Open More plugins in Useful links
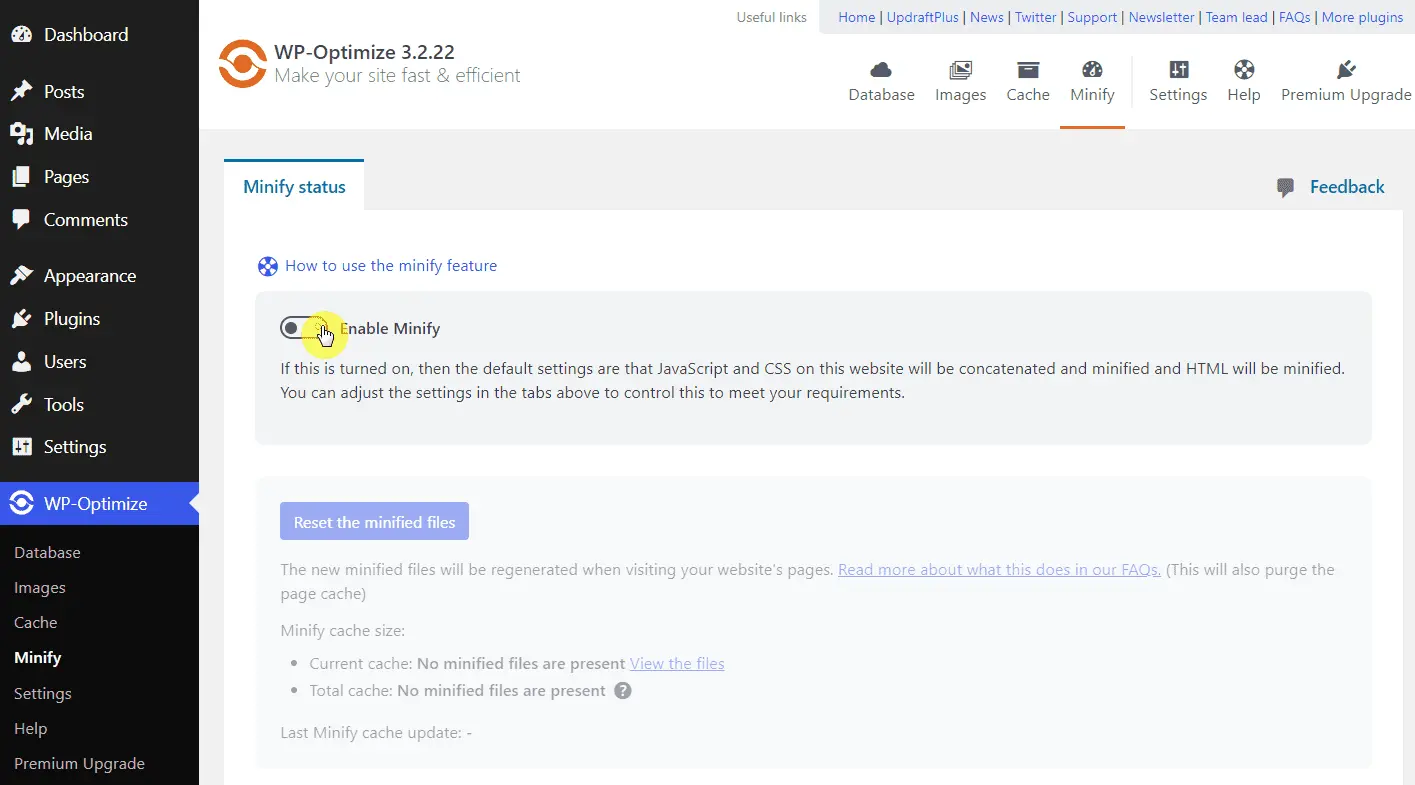Image resolution: width=1415 pixels, height=785 pixels. [1363, 17]
